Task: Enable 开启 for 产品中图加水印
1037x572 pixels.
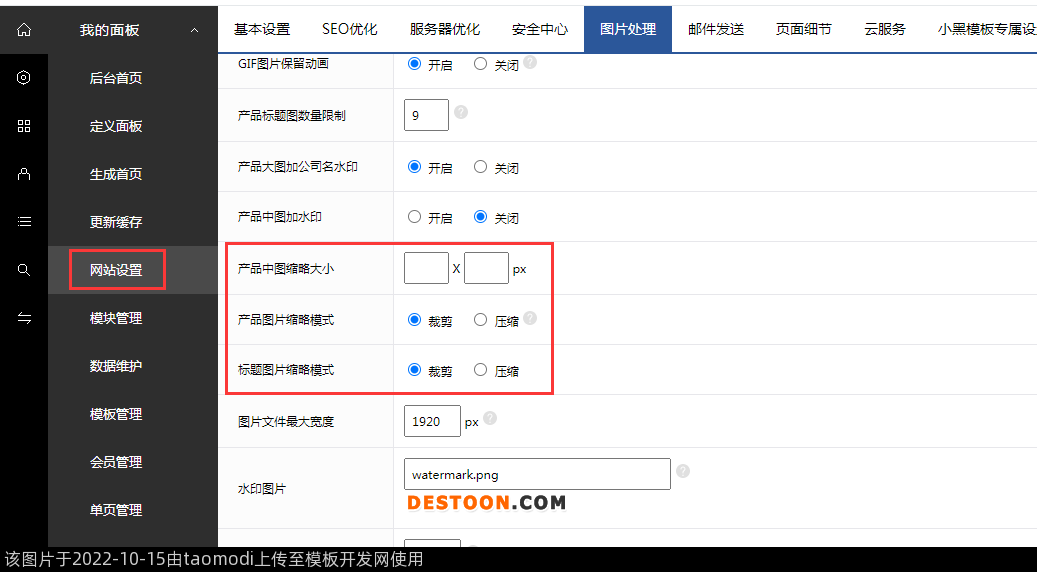Action: (414, 217)
